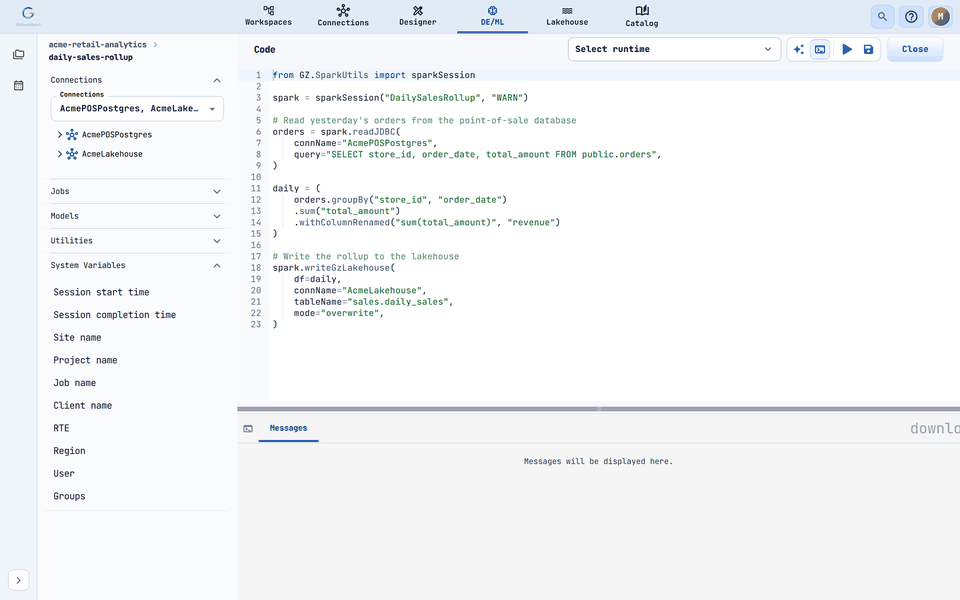Screen dimensions: 960x600
Task: Insert the Client name variable
Action: pos(83,405)
